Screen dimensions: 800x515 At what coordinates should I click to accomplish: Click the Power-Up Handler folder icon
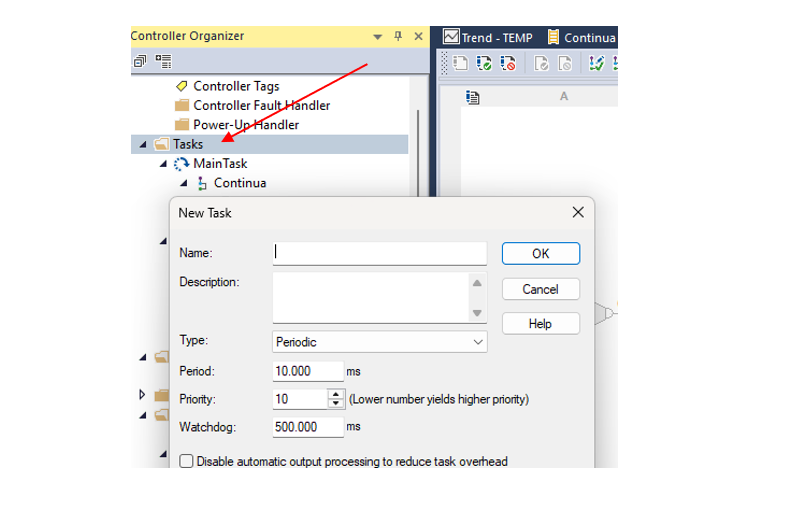click(x=182, y=125)
